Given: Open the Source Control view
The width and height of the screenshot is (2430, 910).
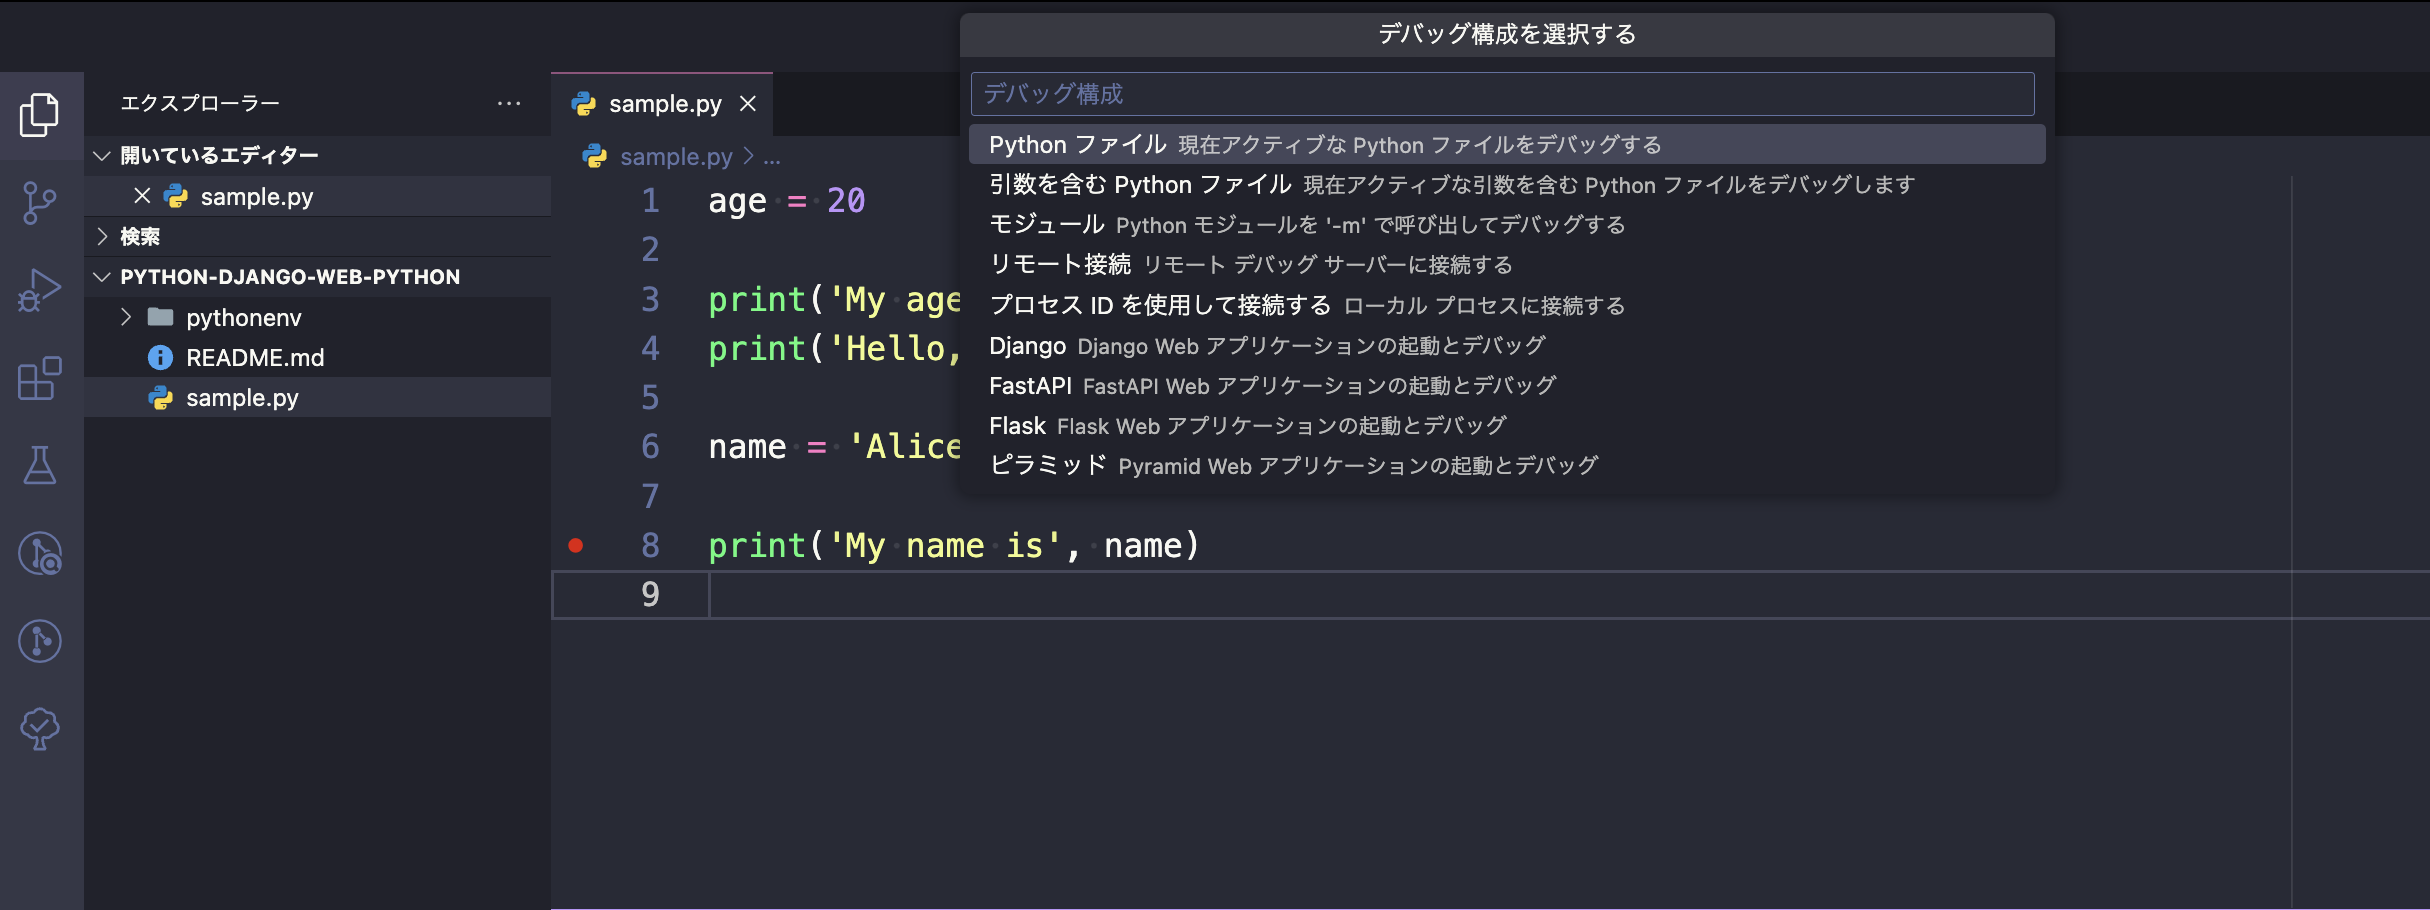Looking at the screenshot, I should click(x=40, y=203).
